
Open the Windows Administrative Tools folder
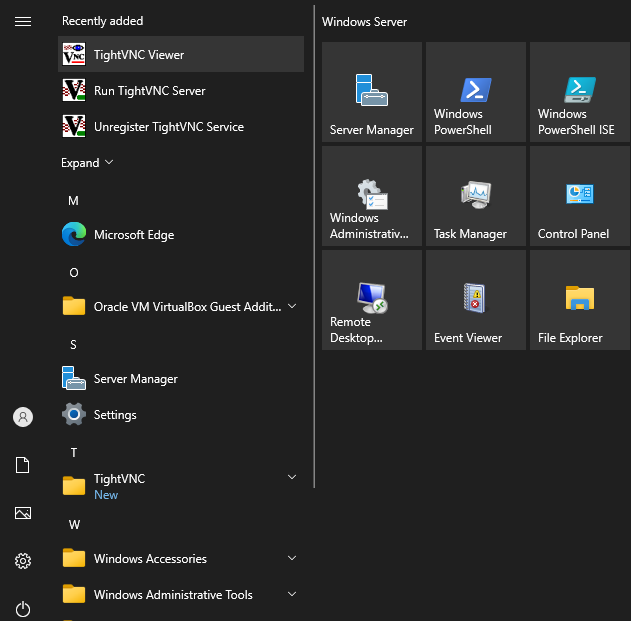tap(181, 594)
